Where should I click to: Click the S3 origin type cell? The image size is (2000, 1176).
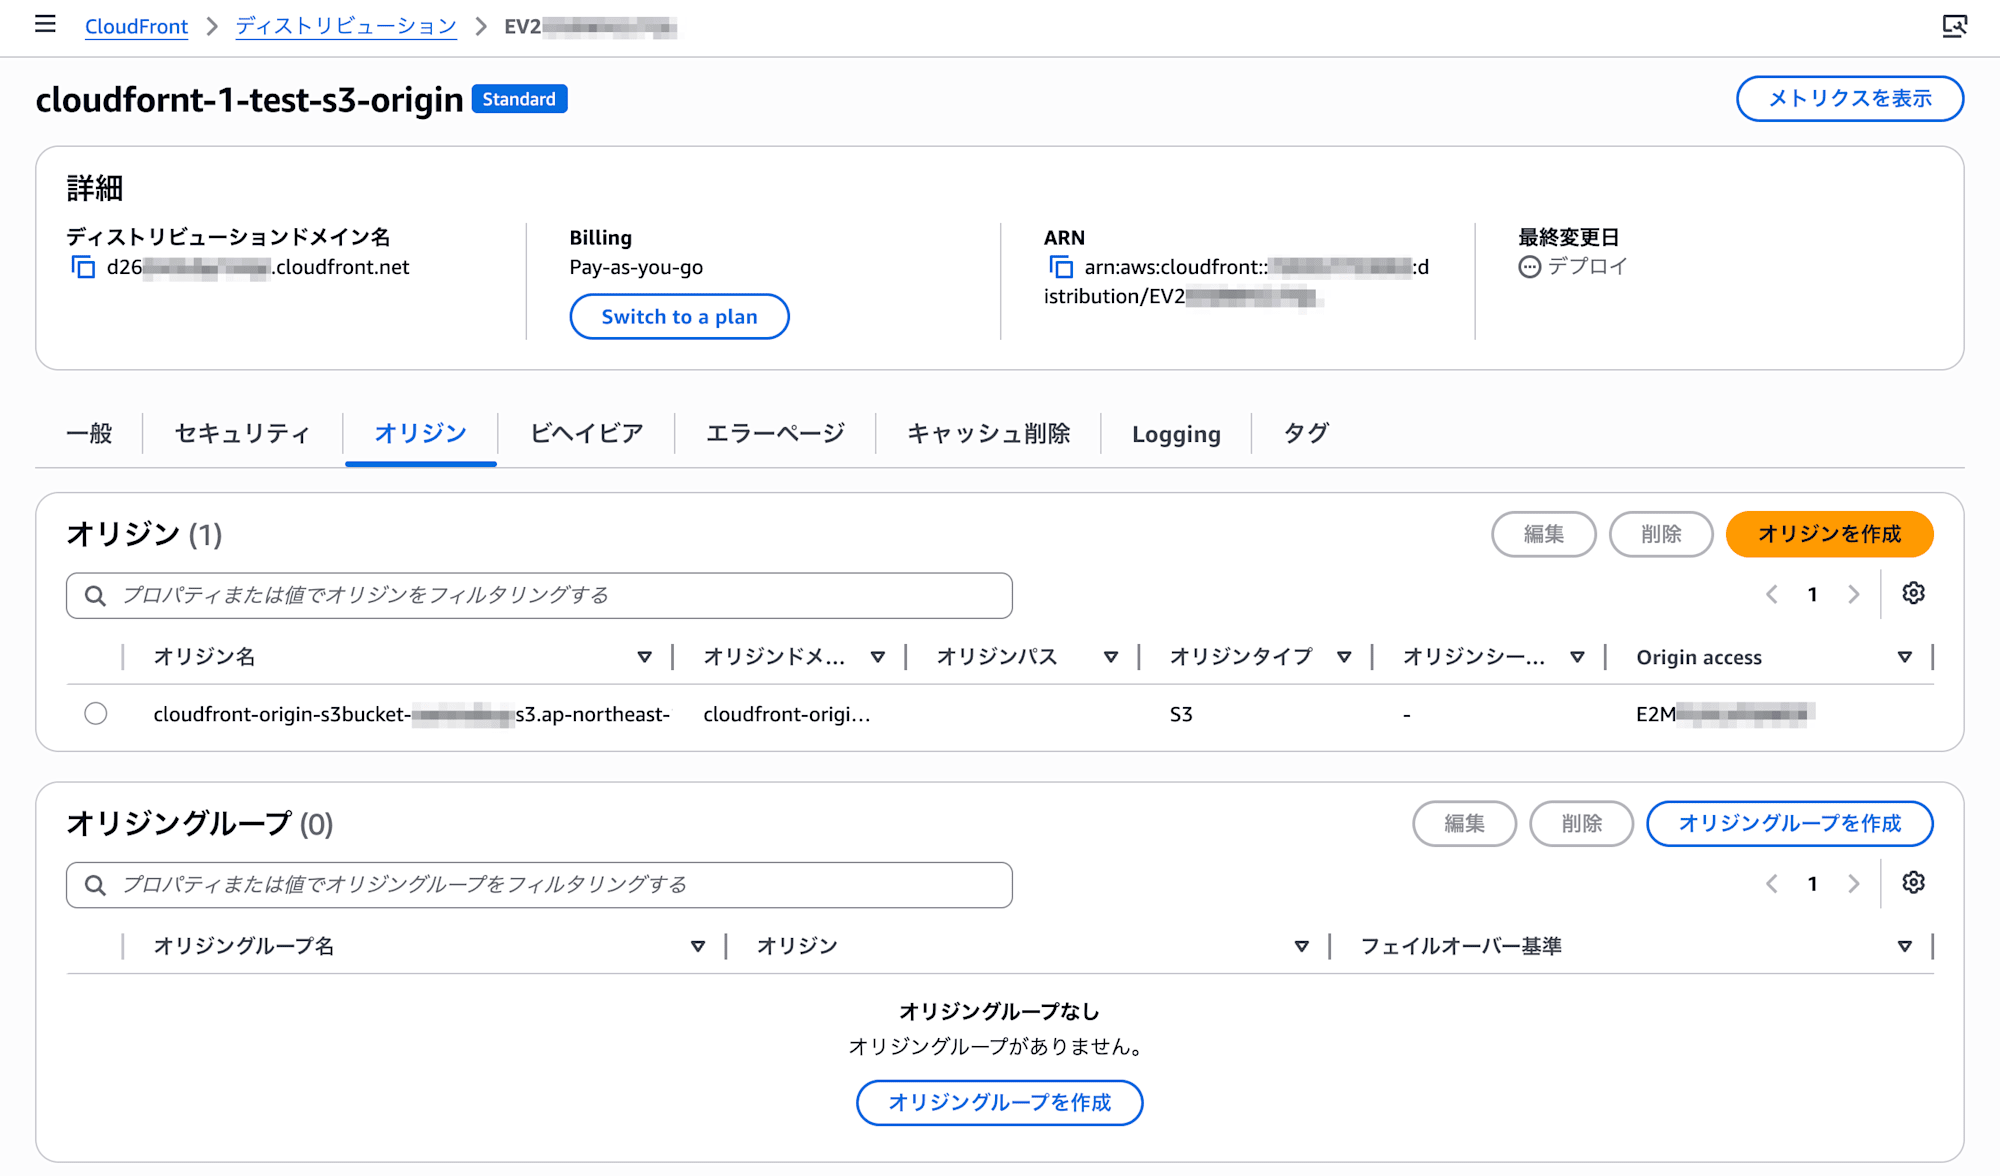(1181, 714)
